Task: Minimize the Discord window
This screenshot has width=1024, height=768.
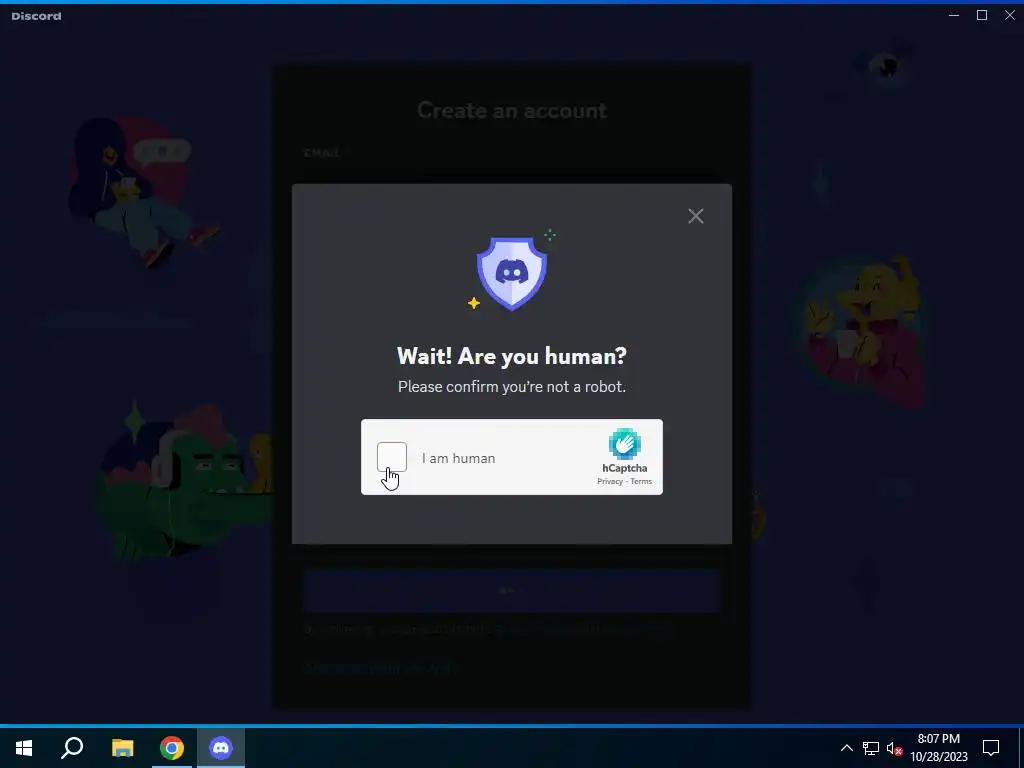Action: [954, 15]
